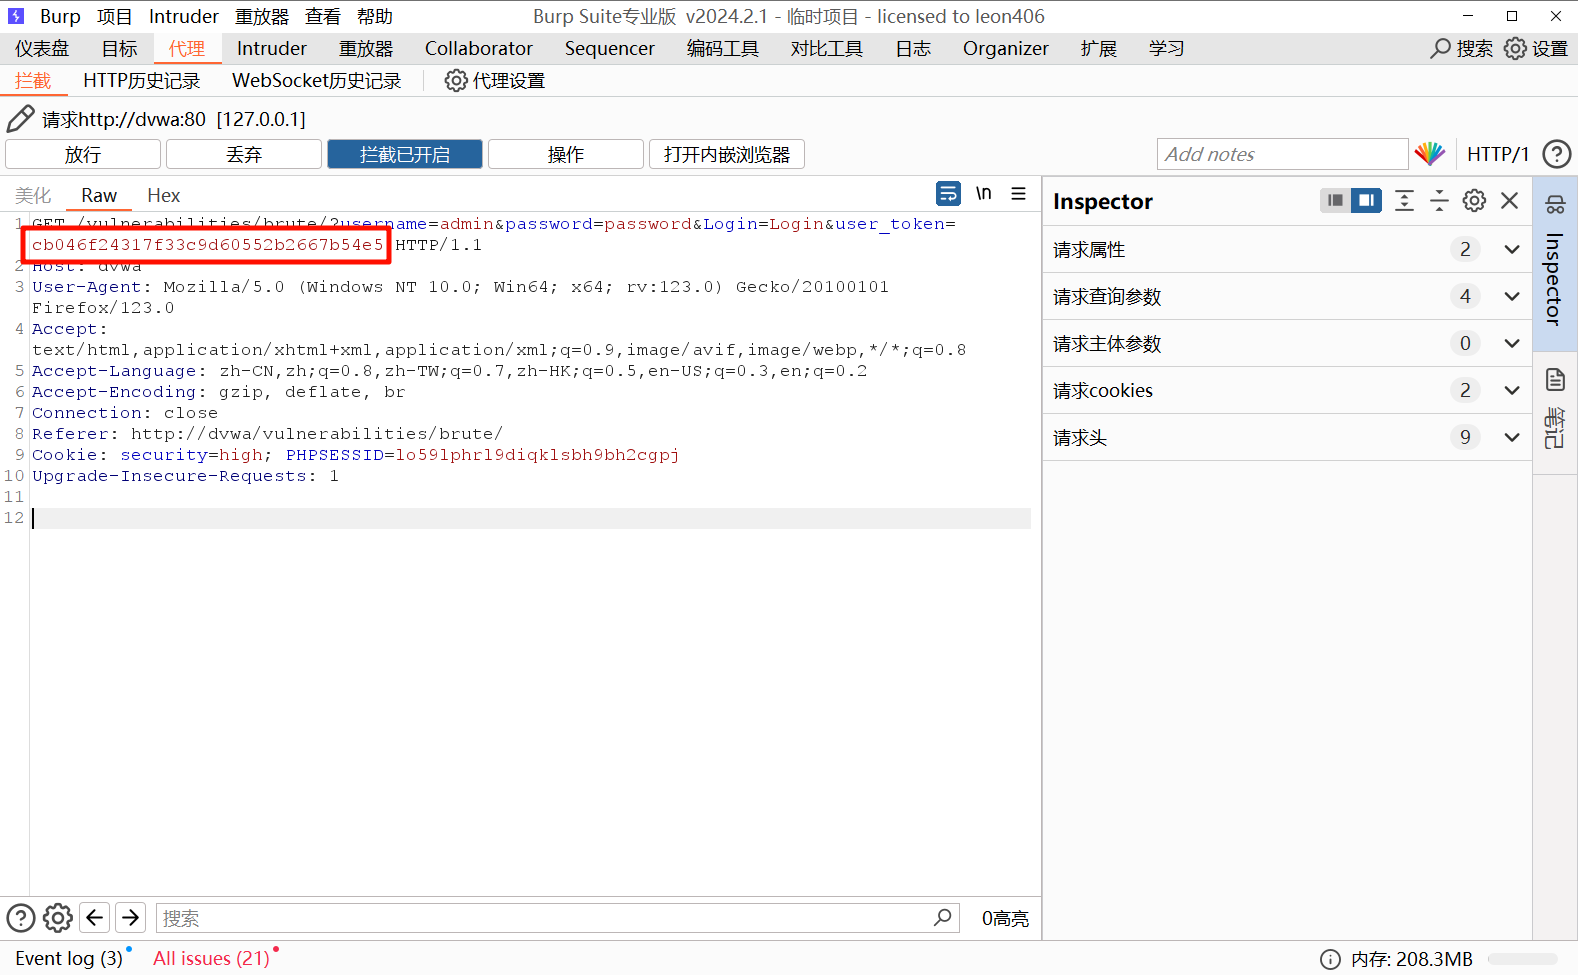Select the Raw view tab
Image resolution: width=1578 pixels, height=975 pixels.
tap(99, 195)
